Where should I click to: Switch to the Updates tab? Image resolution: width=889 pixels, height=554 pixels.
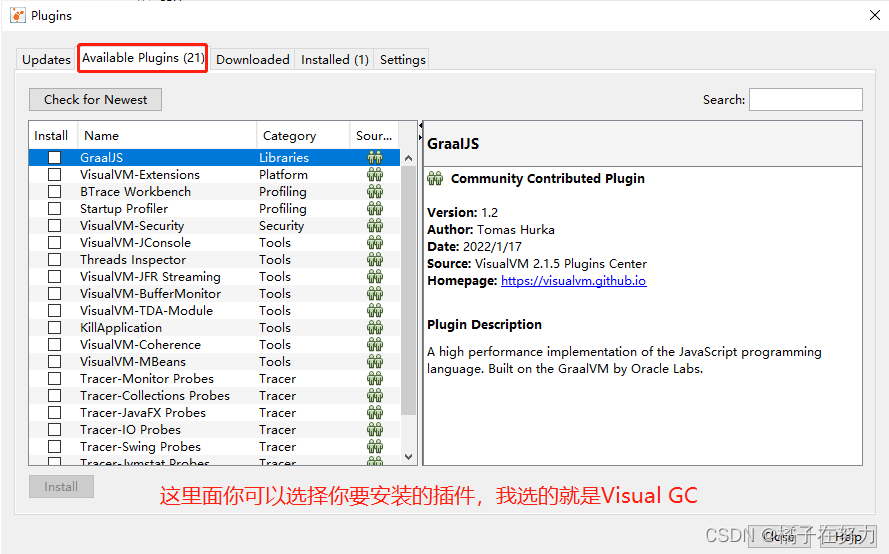(46, 60)
